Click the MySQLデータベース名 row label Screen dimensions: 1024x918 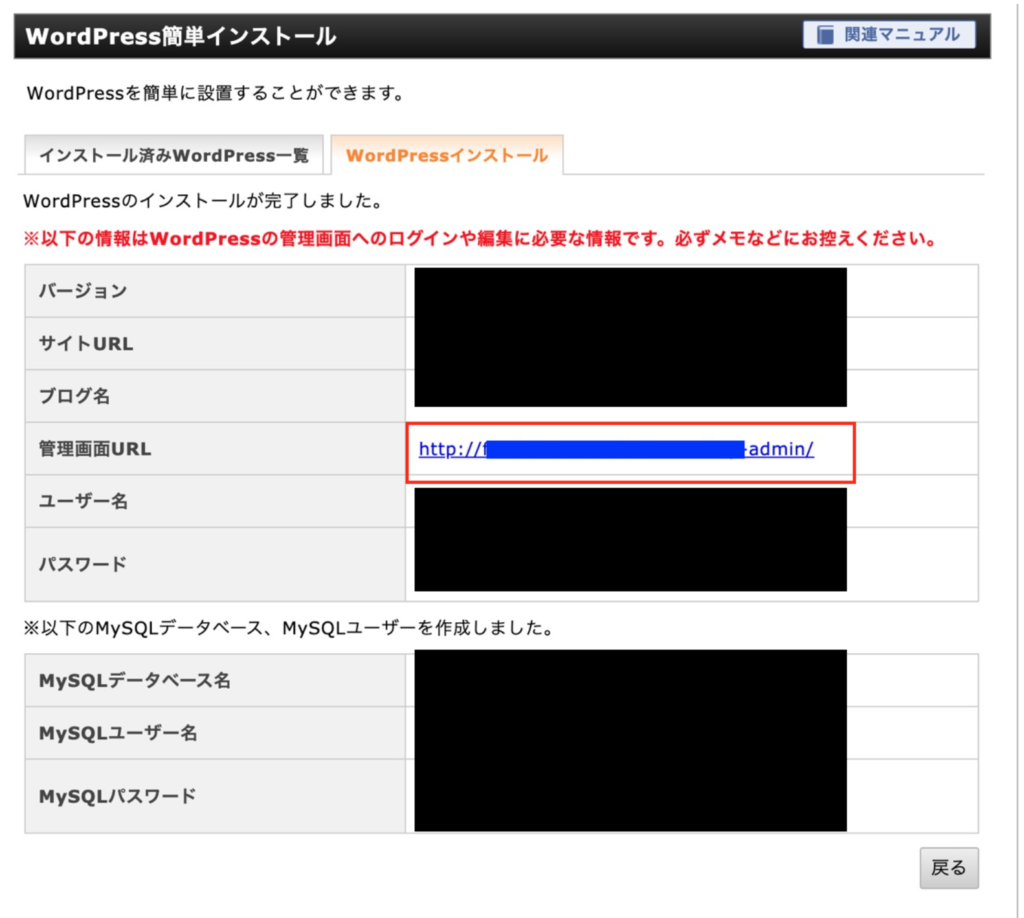point(135,681)
